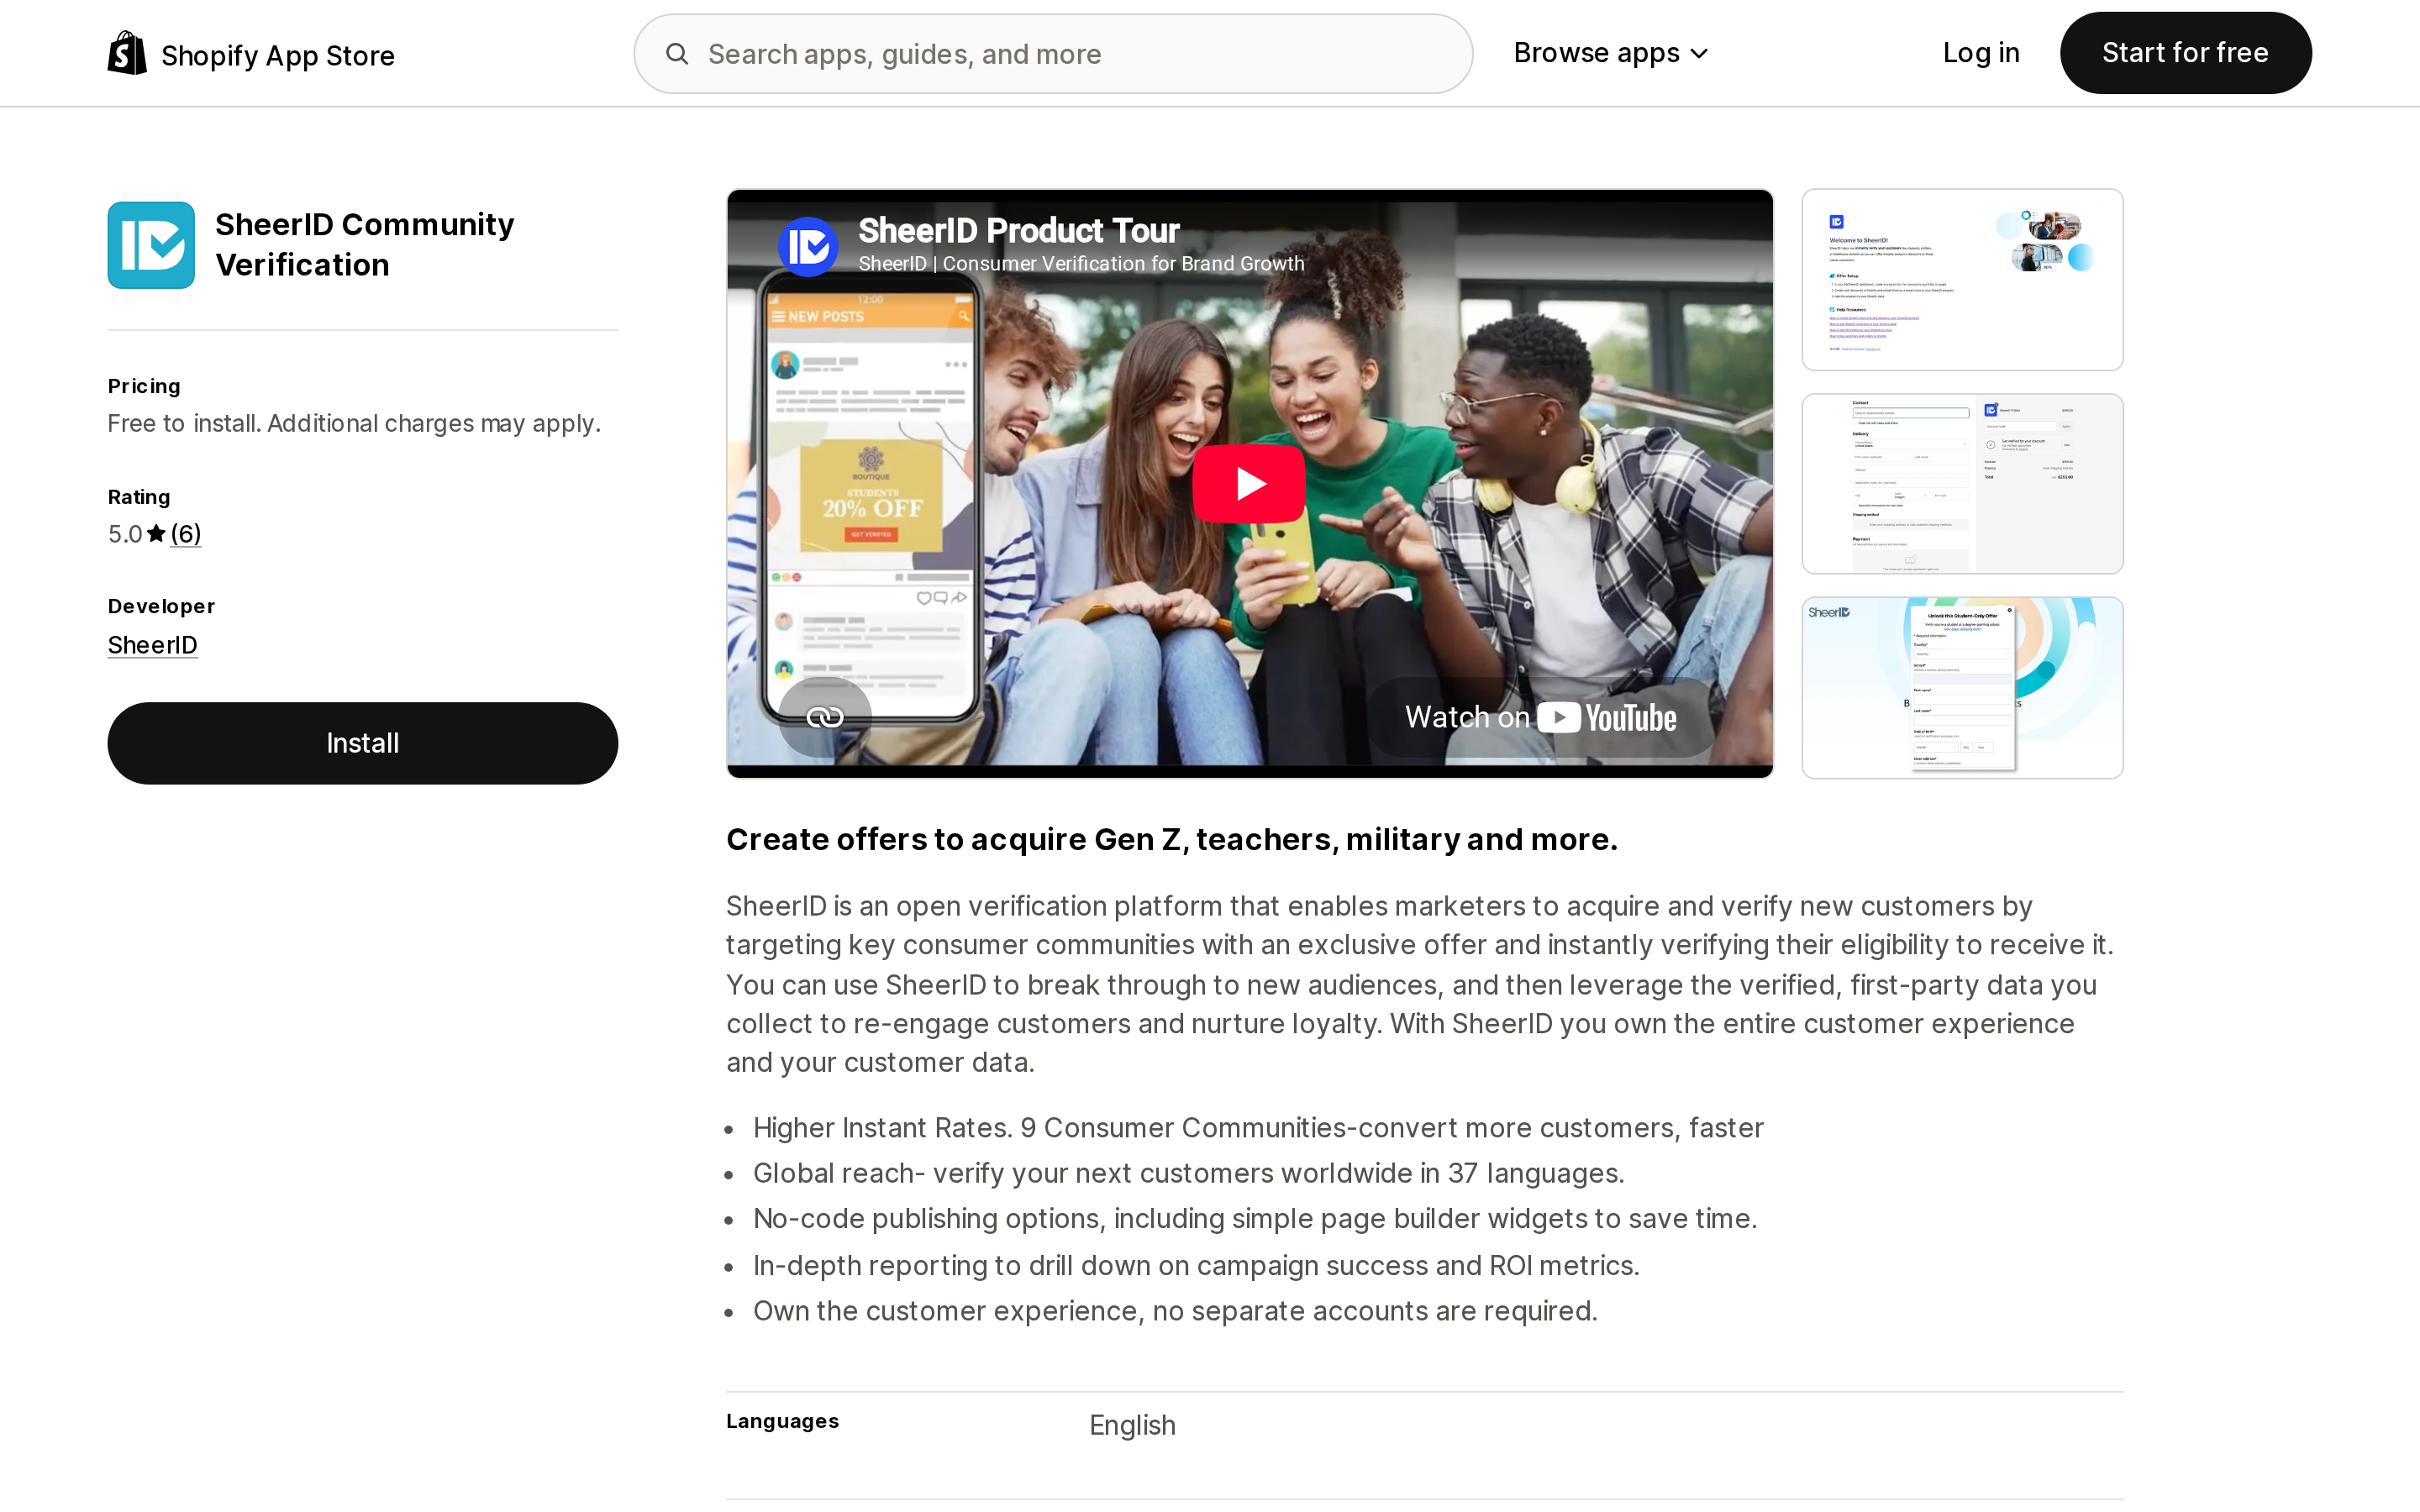Open the 6 reviews link
The image size is (2420, 1512).
pyautogui.click(x=186, y=534)
